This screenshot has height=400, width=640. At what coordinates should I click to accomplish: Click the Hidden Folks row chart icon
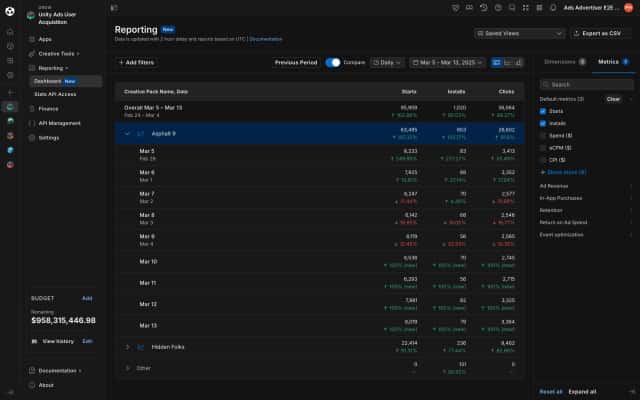click(141, 347)
